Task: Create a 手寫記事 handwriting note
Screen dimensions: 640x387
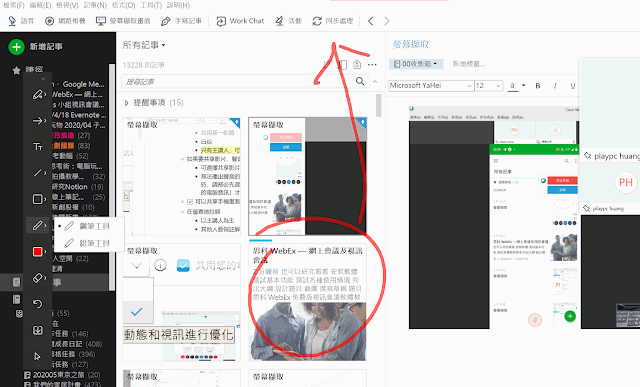Action: tap(181, 21)
